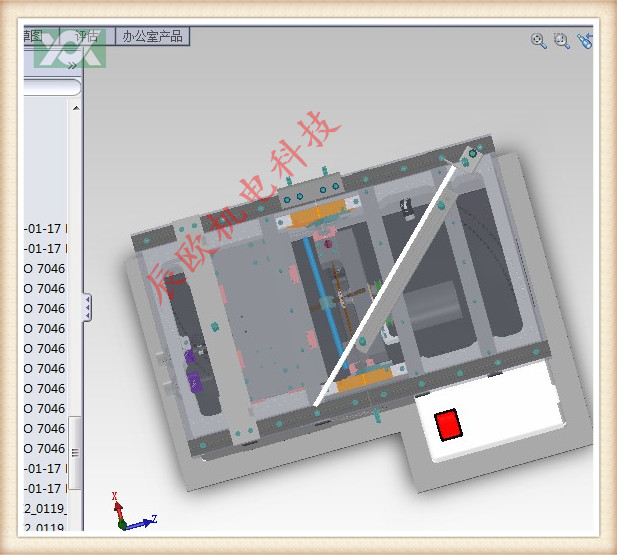Click the blue Z axis of the triad
The height and width of the screenshot is (555, 617).
pyautogui.click(x=141, y=523)
